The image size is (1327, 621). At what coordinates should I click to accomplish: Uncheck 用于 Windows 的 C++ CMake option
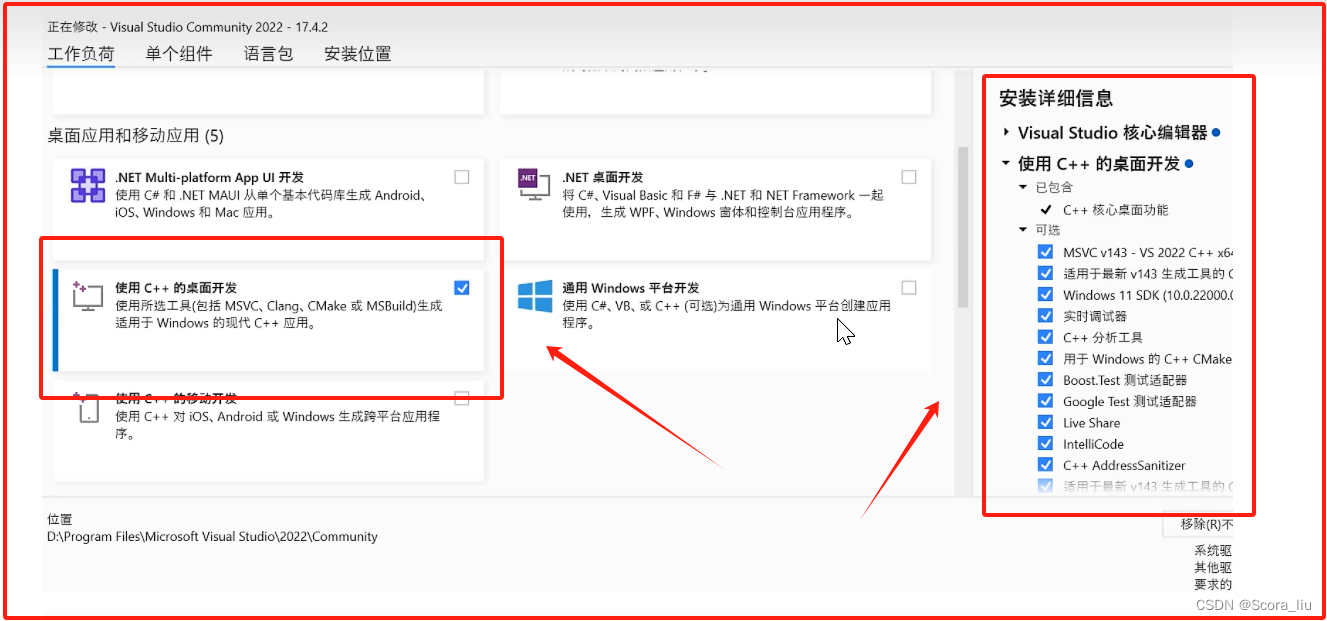[1046, 359]
